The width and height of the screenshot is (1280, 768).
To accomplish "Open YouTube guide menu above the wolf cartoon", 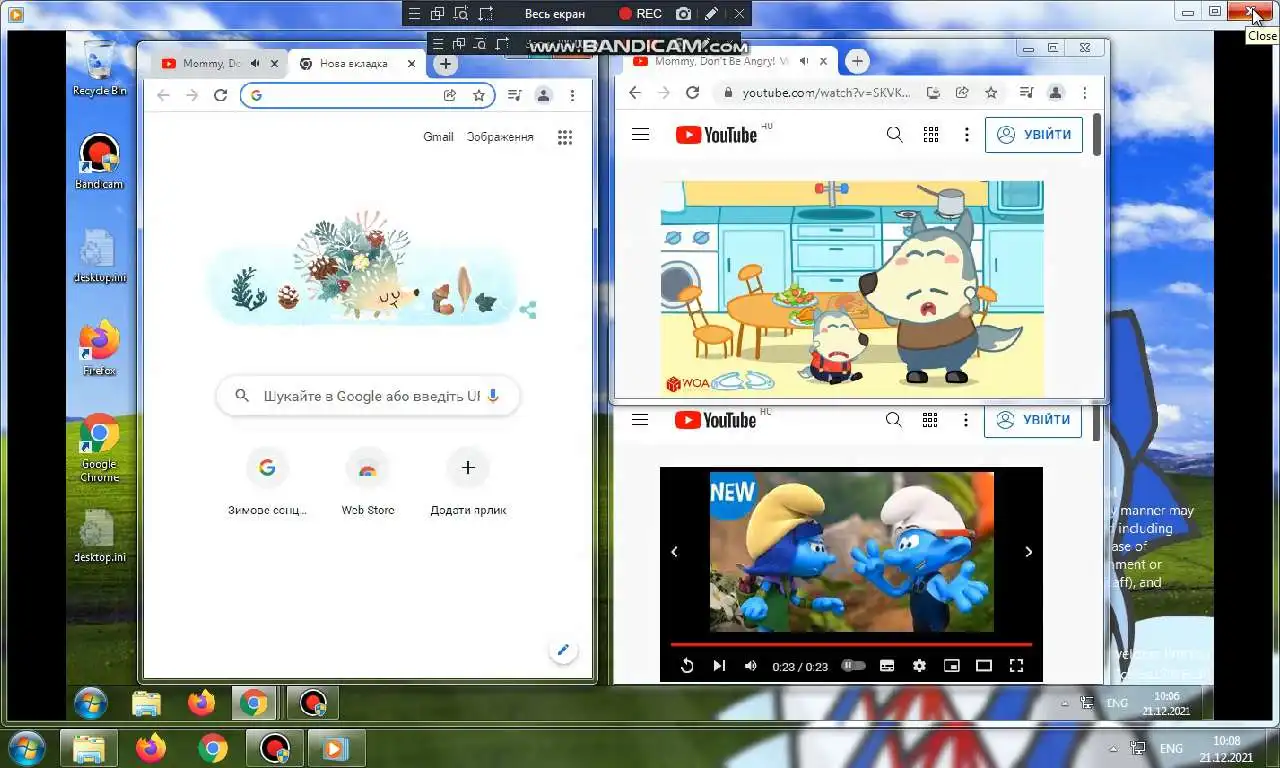I will 641,135.
